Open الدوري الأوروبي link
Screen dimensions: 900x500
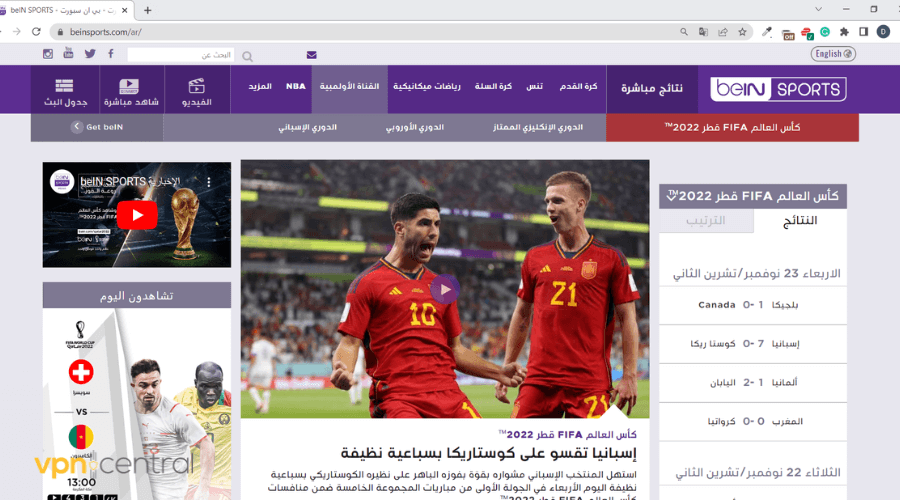(414, 127)
